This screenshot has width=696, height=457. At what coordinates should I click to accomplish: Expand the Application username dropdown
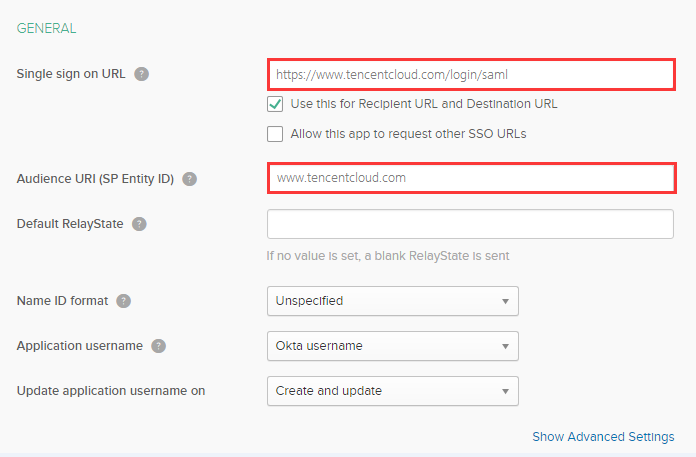click(392, 346)
